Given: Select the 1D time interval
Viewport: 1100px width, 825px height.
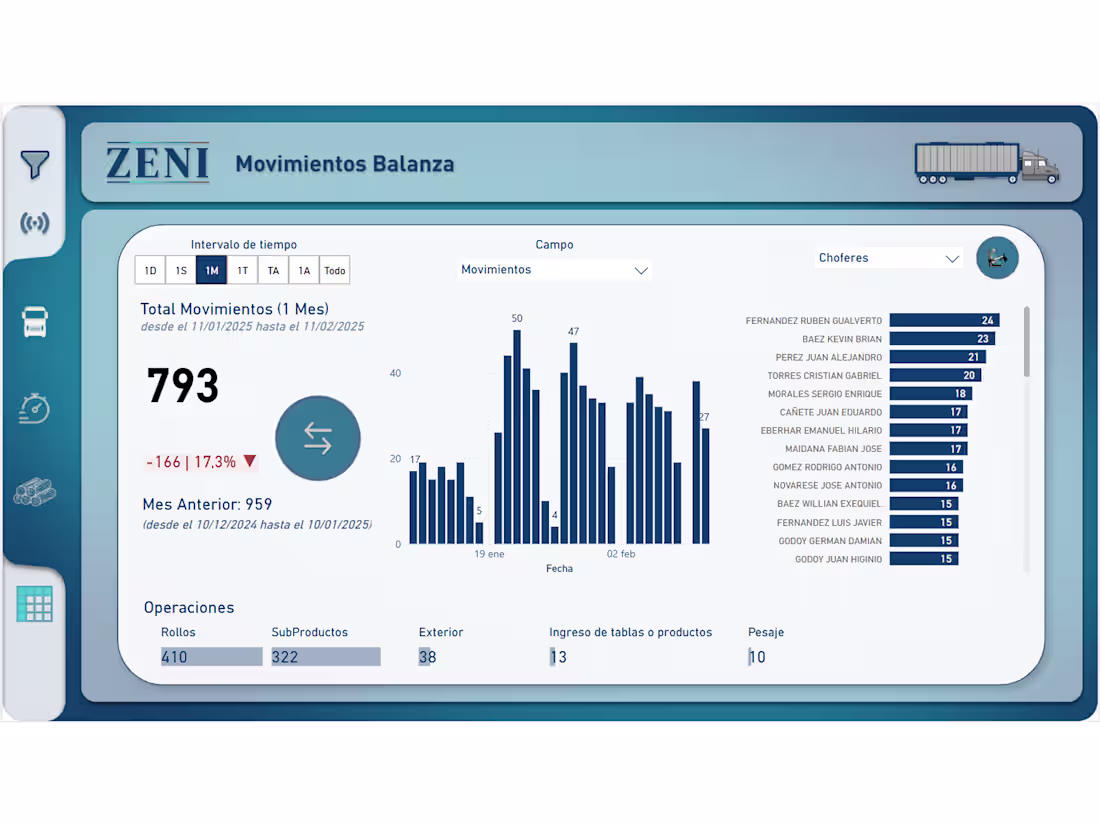Looking at the screenshot, I should tap(150, 269).
